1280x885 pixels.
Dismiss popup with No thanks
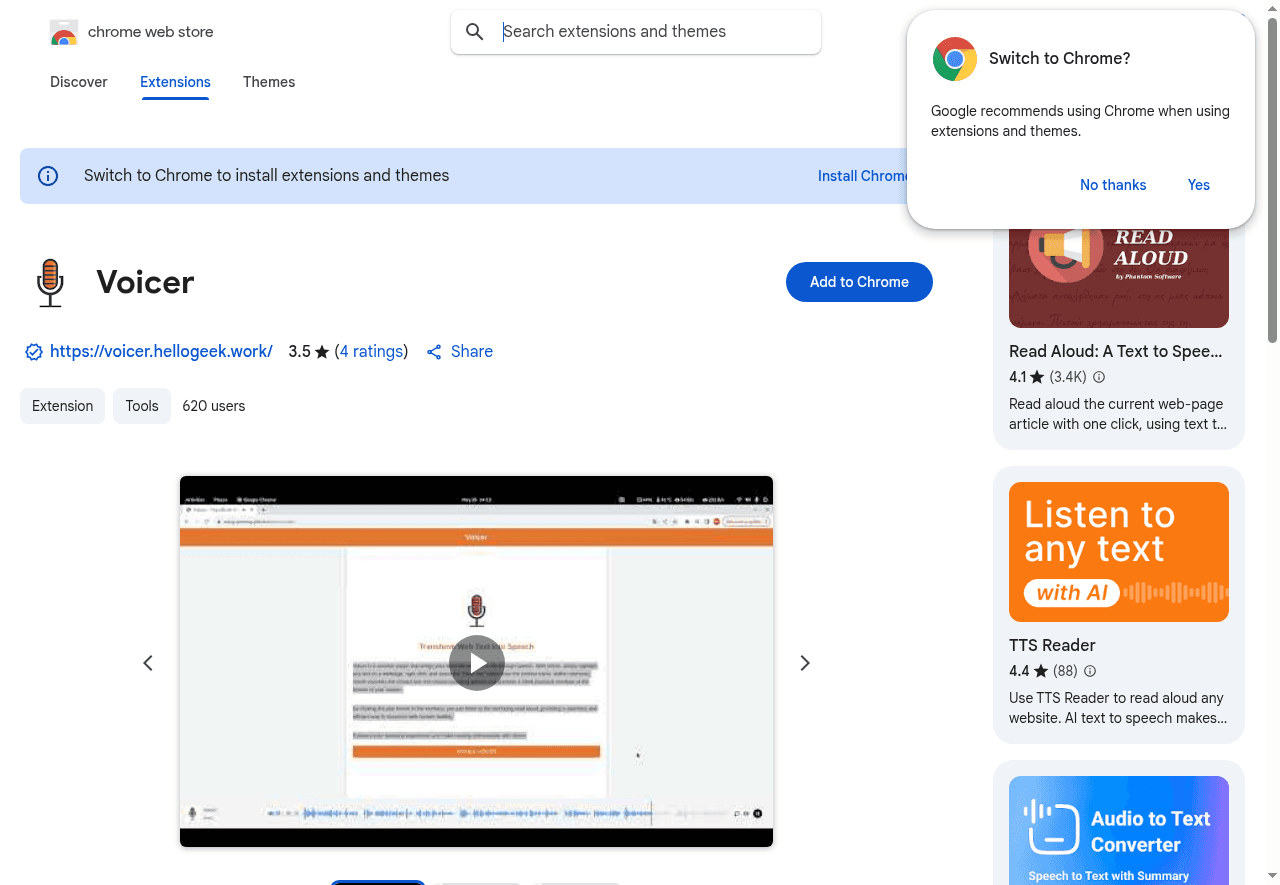[x=1113, y=185]
